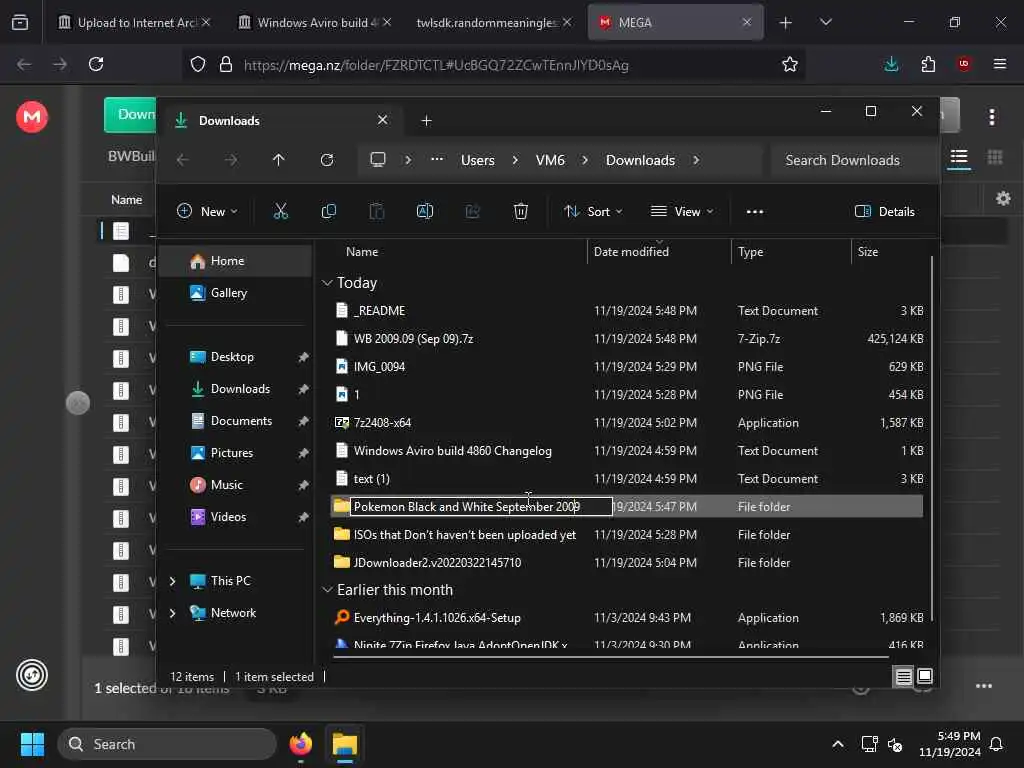Screen dimensions: 1024x768
Task: Select ISOs that Don't haven't been uploaded folder
Action: [x=627, y=535]
